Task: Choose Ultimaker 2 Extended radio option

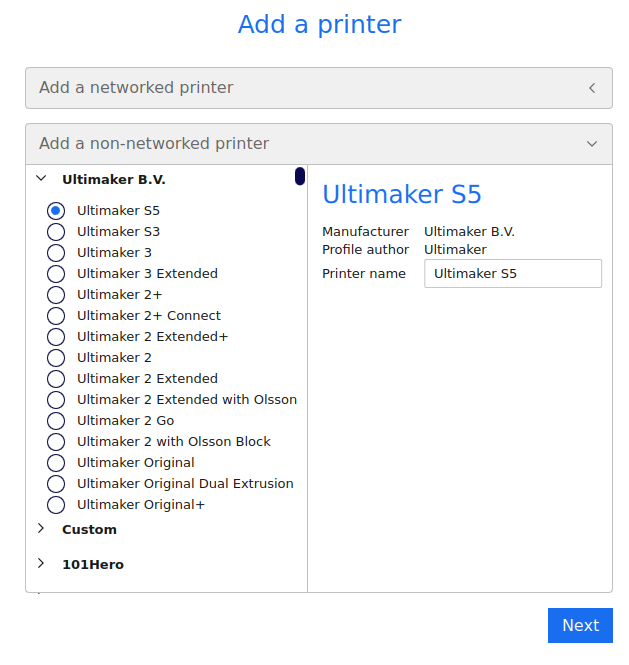Action: coord(56,379)
